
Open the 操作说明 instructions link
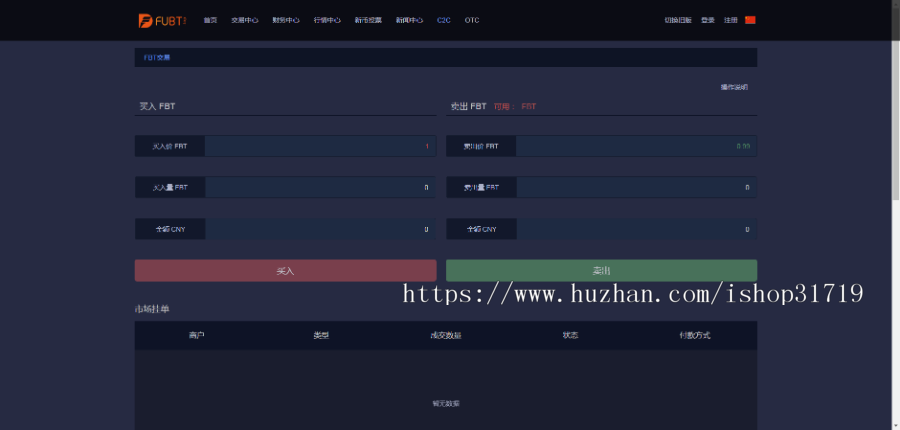(x=734, y=87)
